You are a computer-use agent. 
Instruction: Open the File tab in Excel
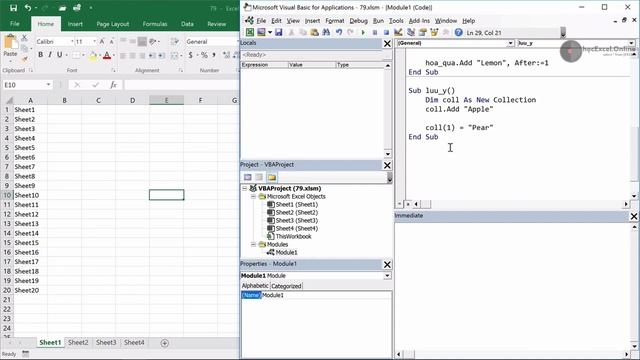pyautogui.click(x=15, y=24)
